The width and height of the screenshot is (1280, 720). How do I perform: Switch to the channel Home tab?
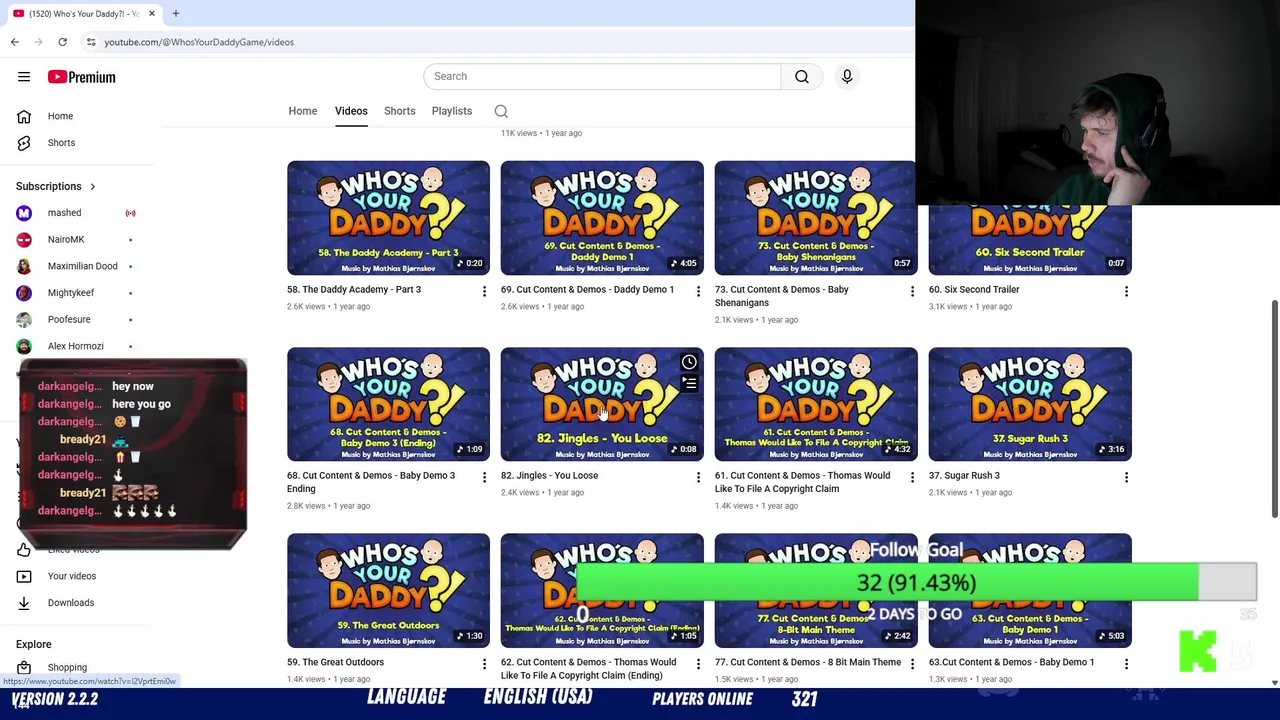[303, 111]
